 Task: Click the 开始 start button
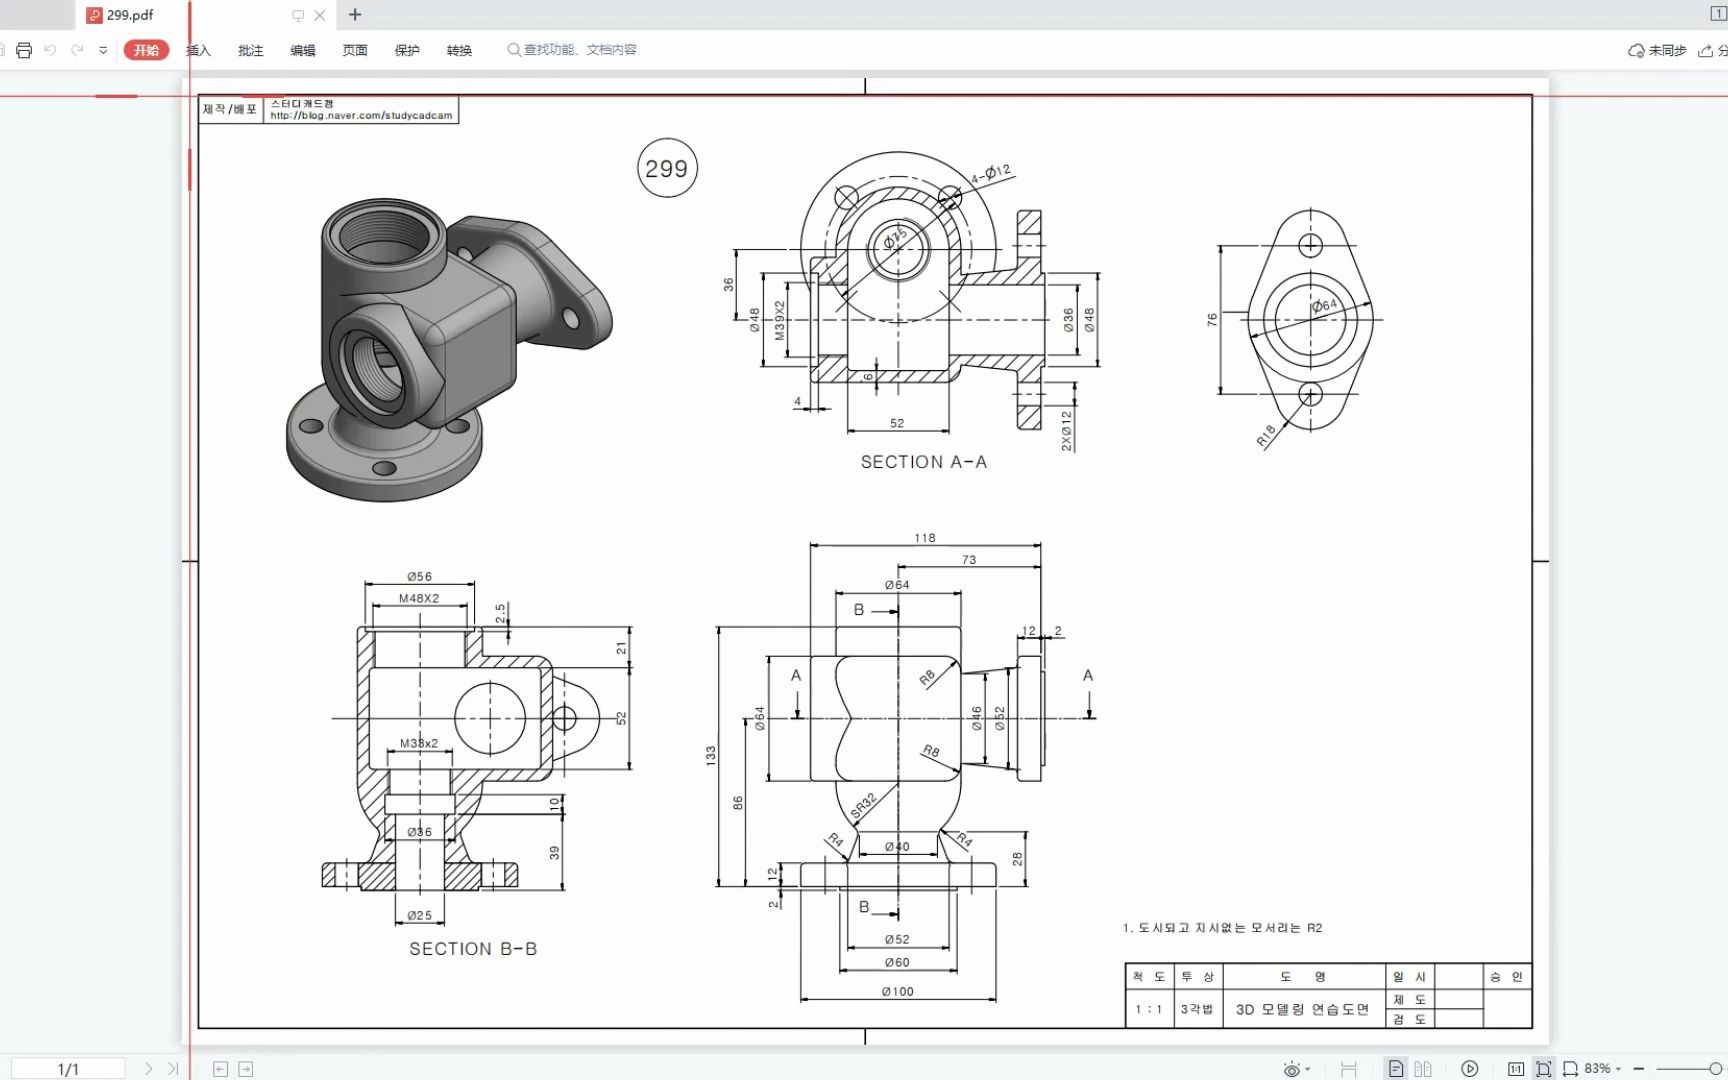pos(146,49)
